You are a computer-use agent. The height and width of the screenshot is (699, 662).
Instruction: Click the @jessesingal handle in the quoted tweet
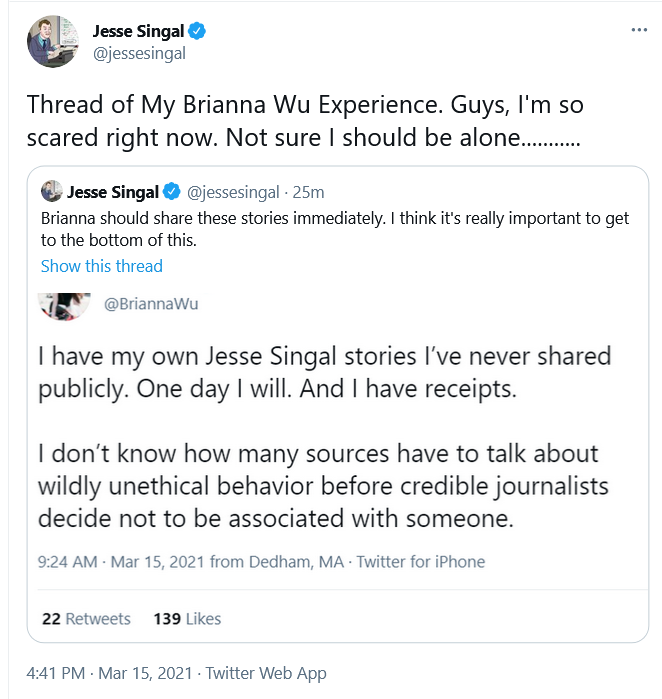(233, 192)
